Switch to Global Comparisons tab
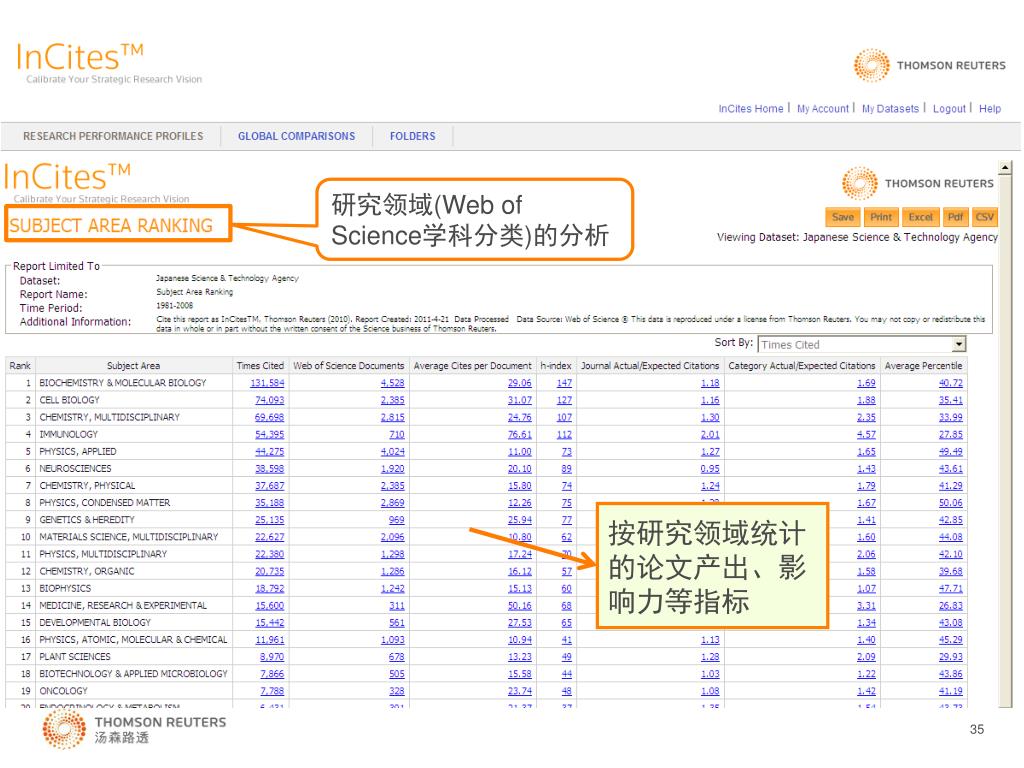This screenshot has width=1024, height=768. (x=296, y=136)
